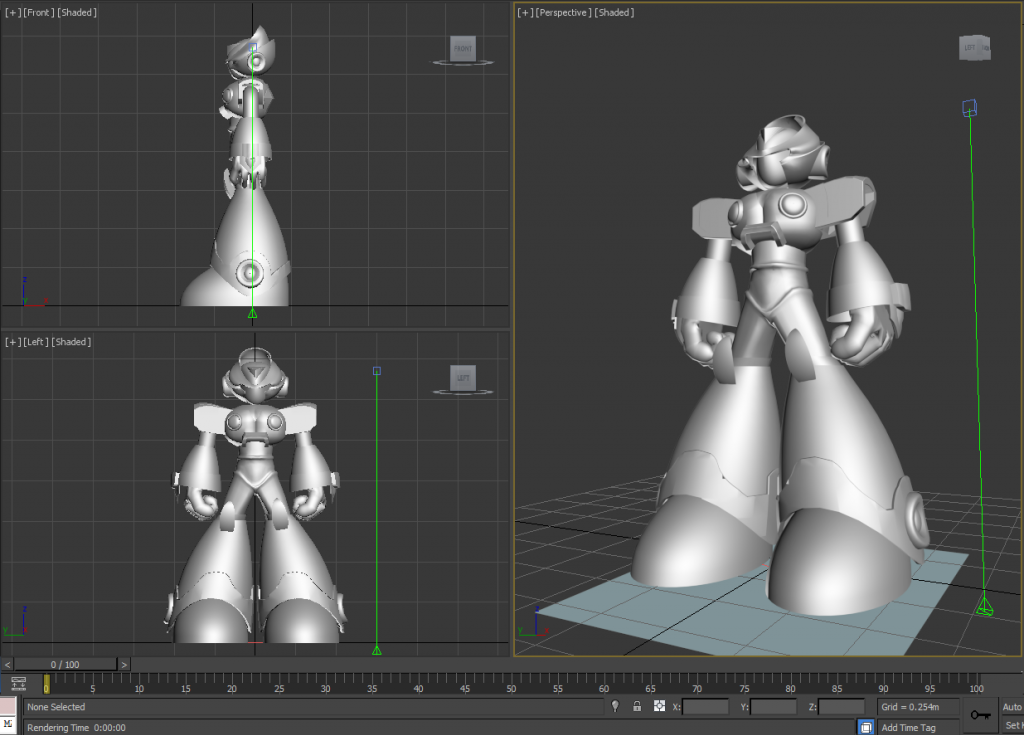Select the green camera at Left viewport bottom
Viewport: 1024px width, 735px height.
377,650
